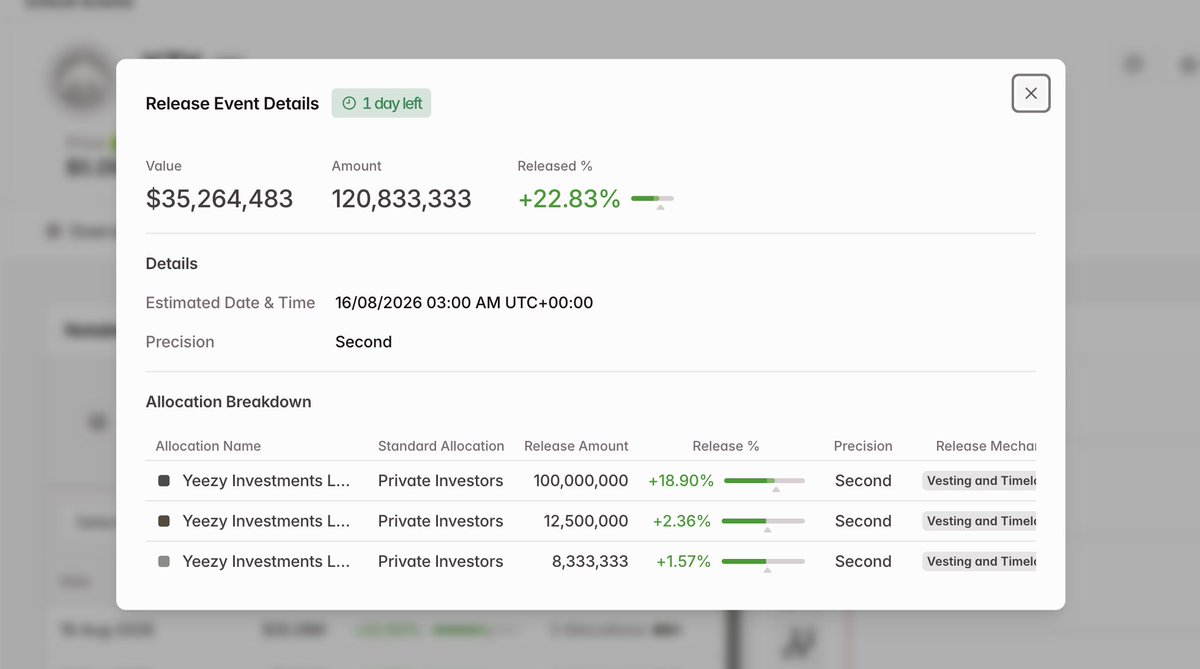
Task: Click 'Second' precision in the 12,500,000 row
Action: click(x=863, y=521)
